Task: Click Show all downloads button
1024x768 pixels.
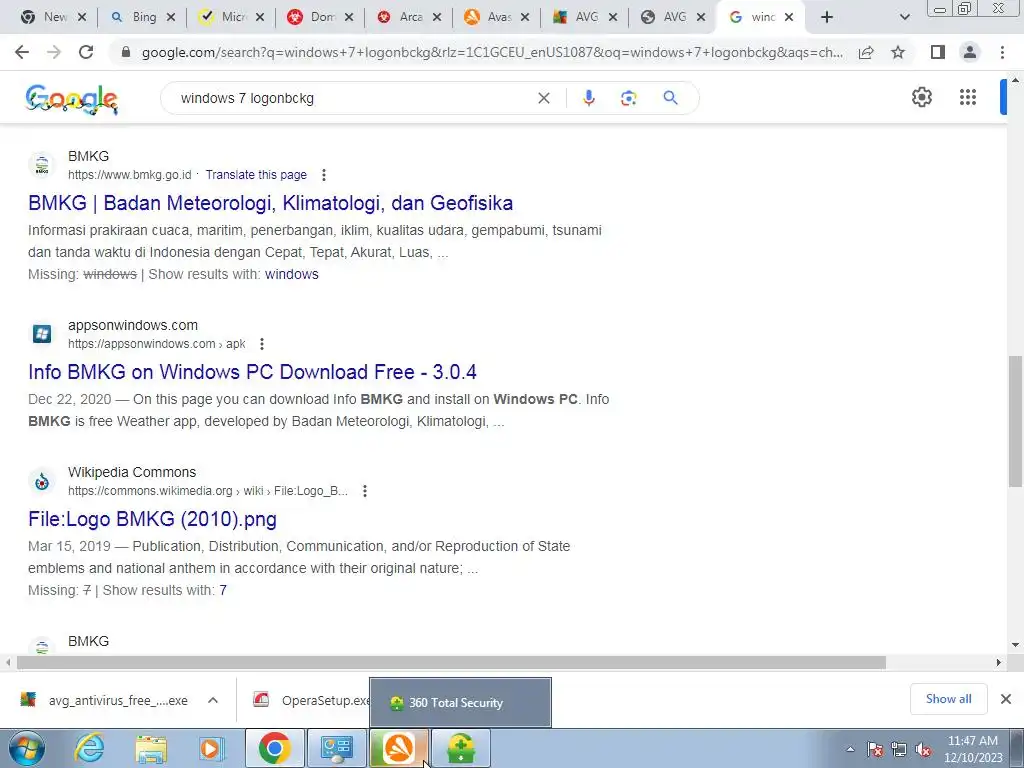Action: tap(948, 699)
